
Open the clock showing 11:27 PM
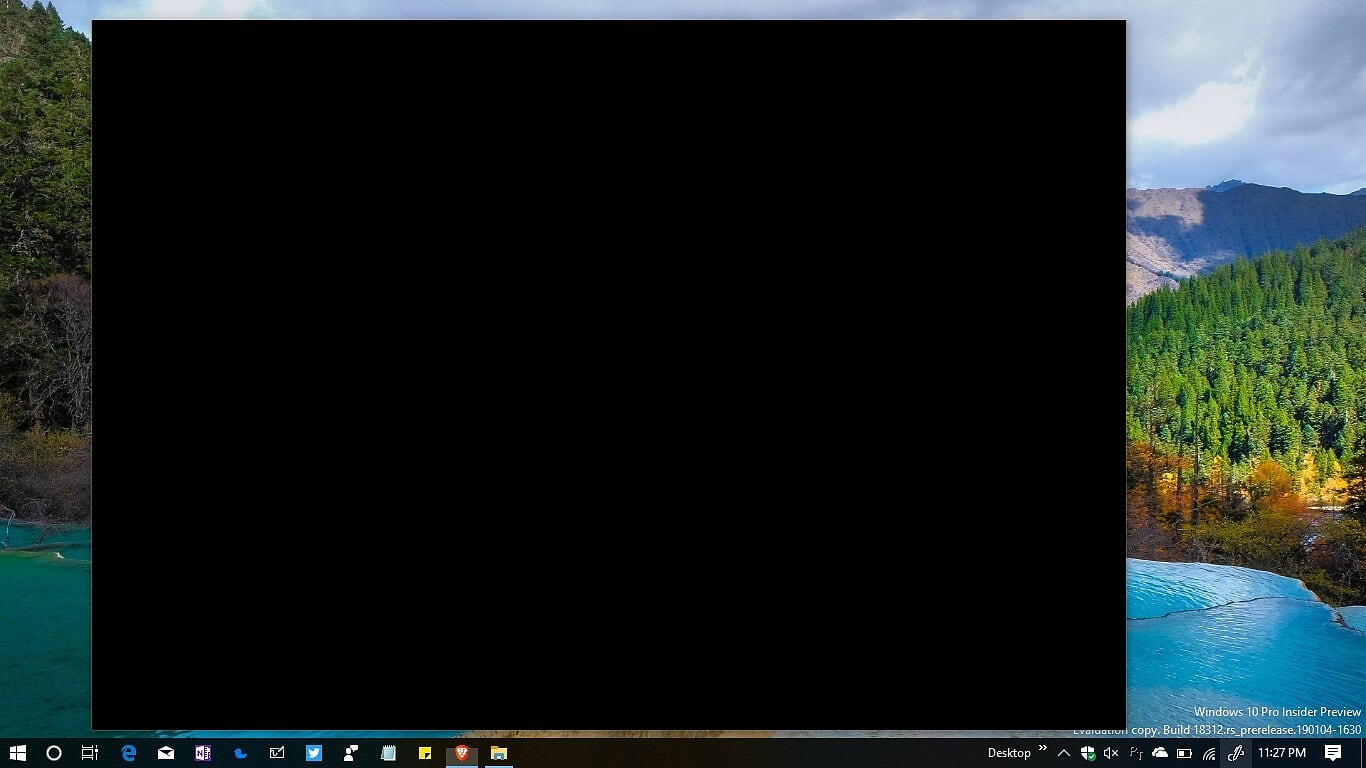[1282, 753]
